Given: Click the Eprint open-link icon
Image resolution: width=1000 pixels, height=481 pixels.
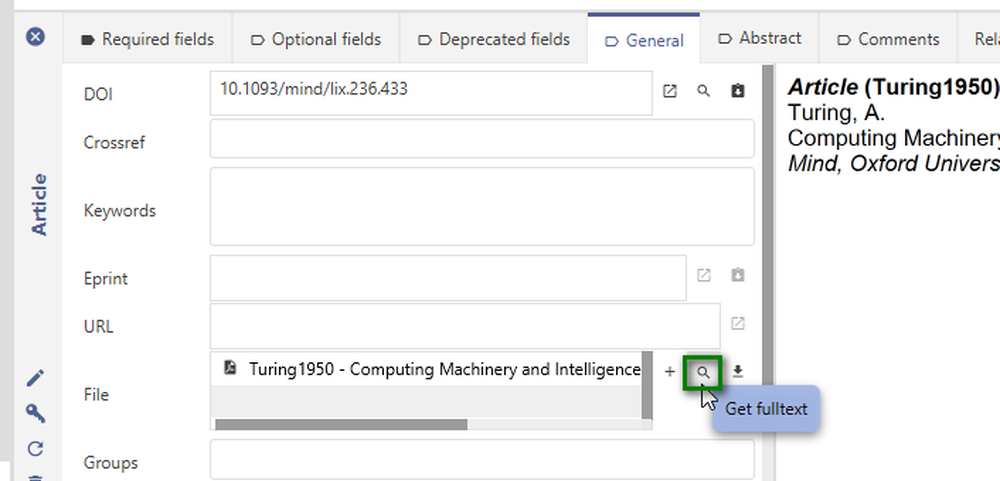Looking at the screenshot, I should point(703,276).
